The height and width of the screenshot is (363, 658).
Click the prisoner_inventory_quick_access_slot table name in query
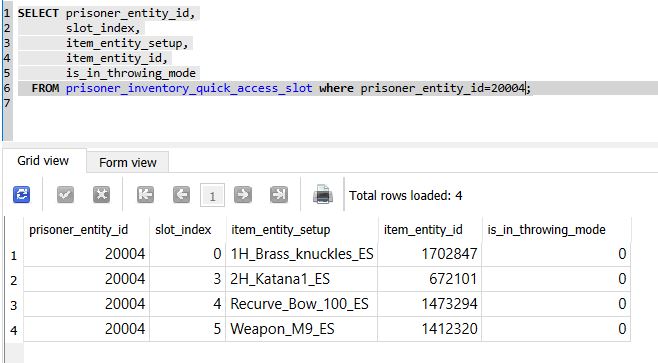(189, 88)
